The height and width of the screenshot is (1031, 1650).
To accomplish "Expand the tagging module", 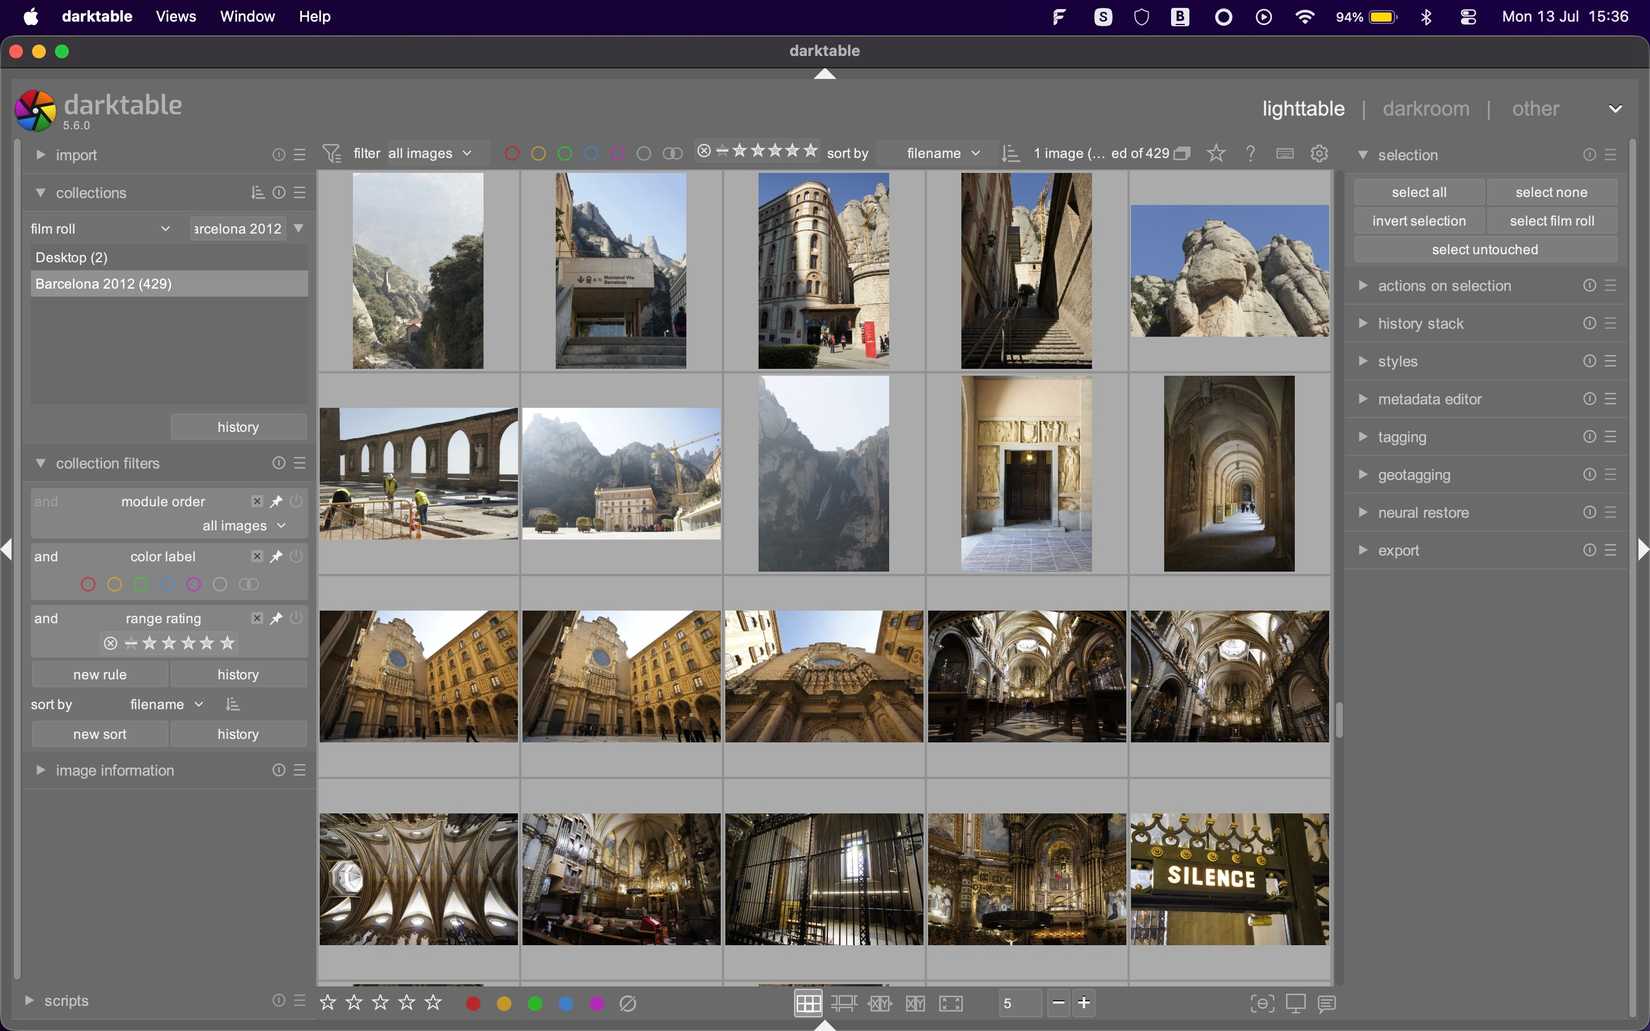I will click(x=1363, y=437).
